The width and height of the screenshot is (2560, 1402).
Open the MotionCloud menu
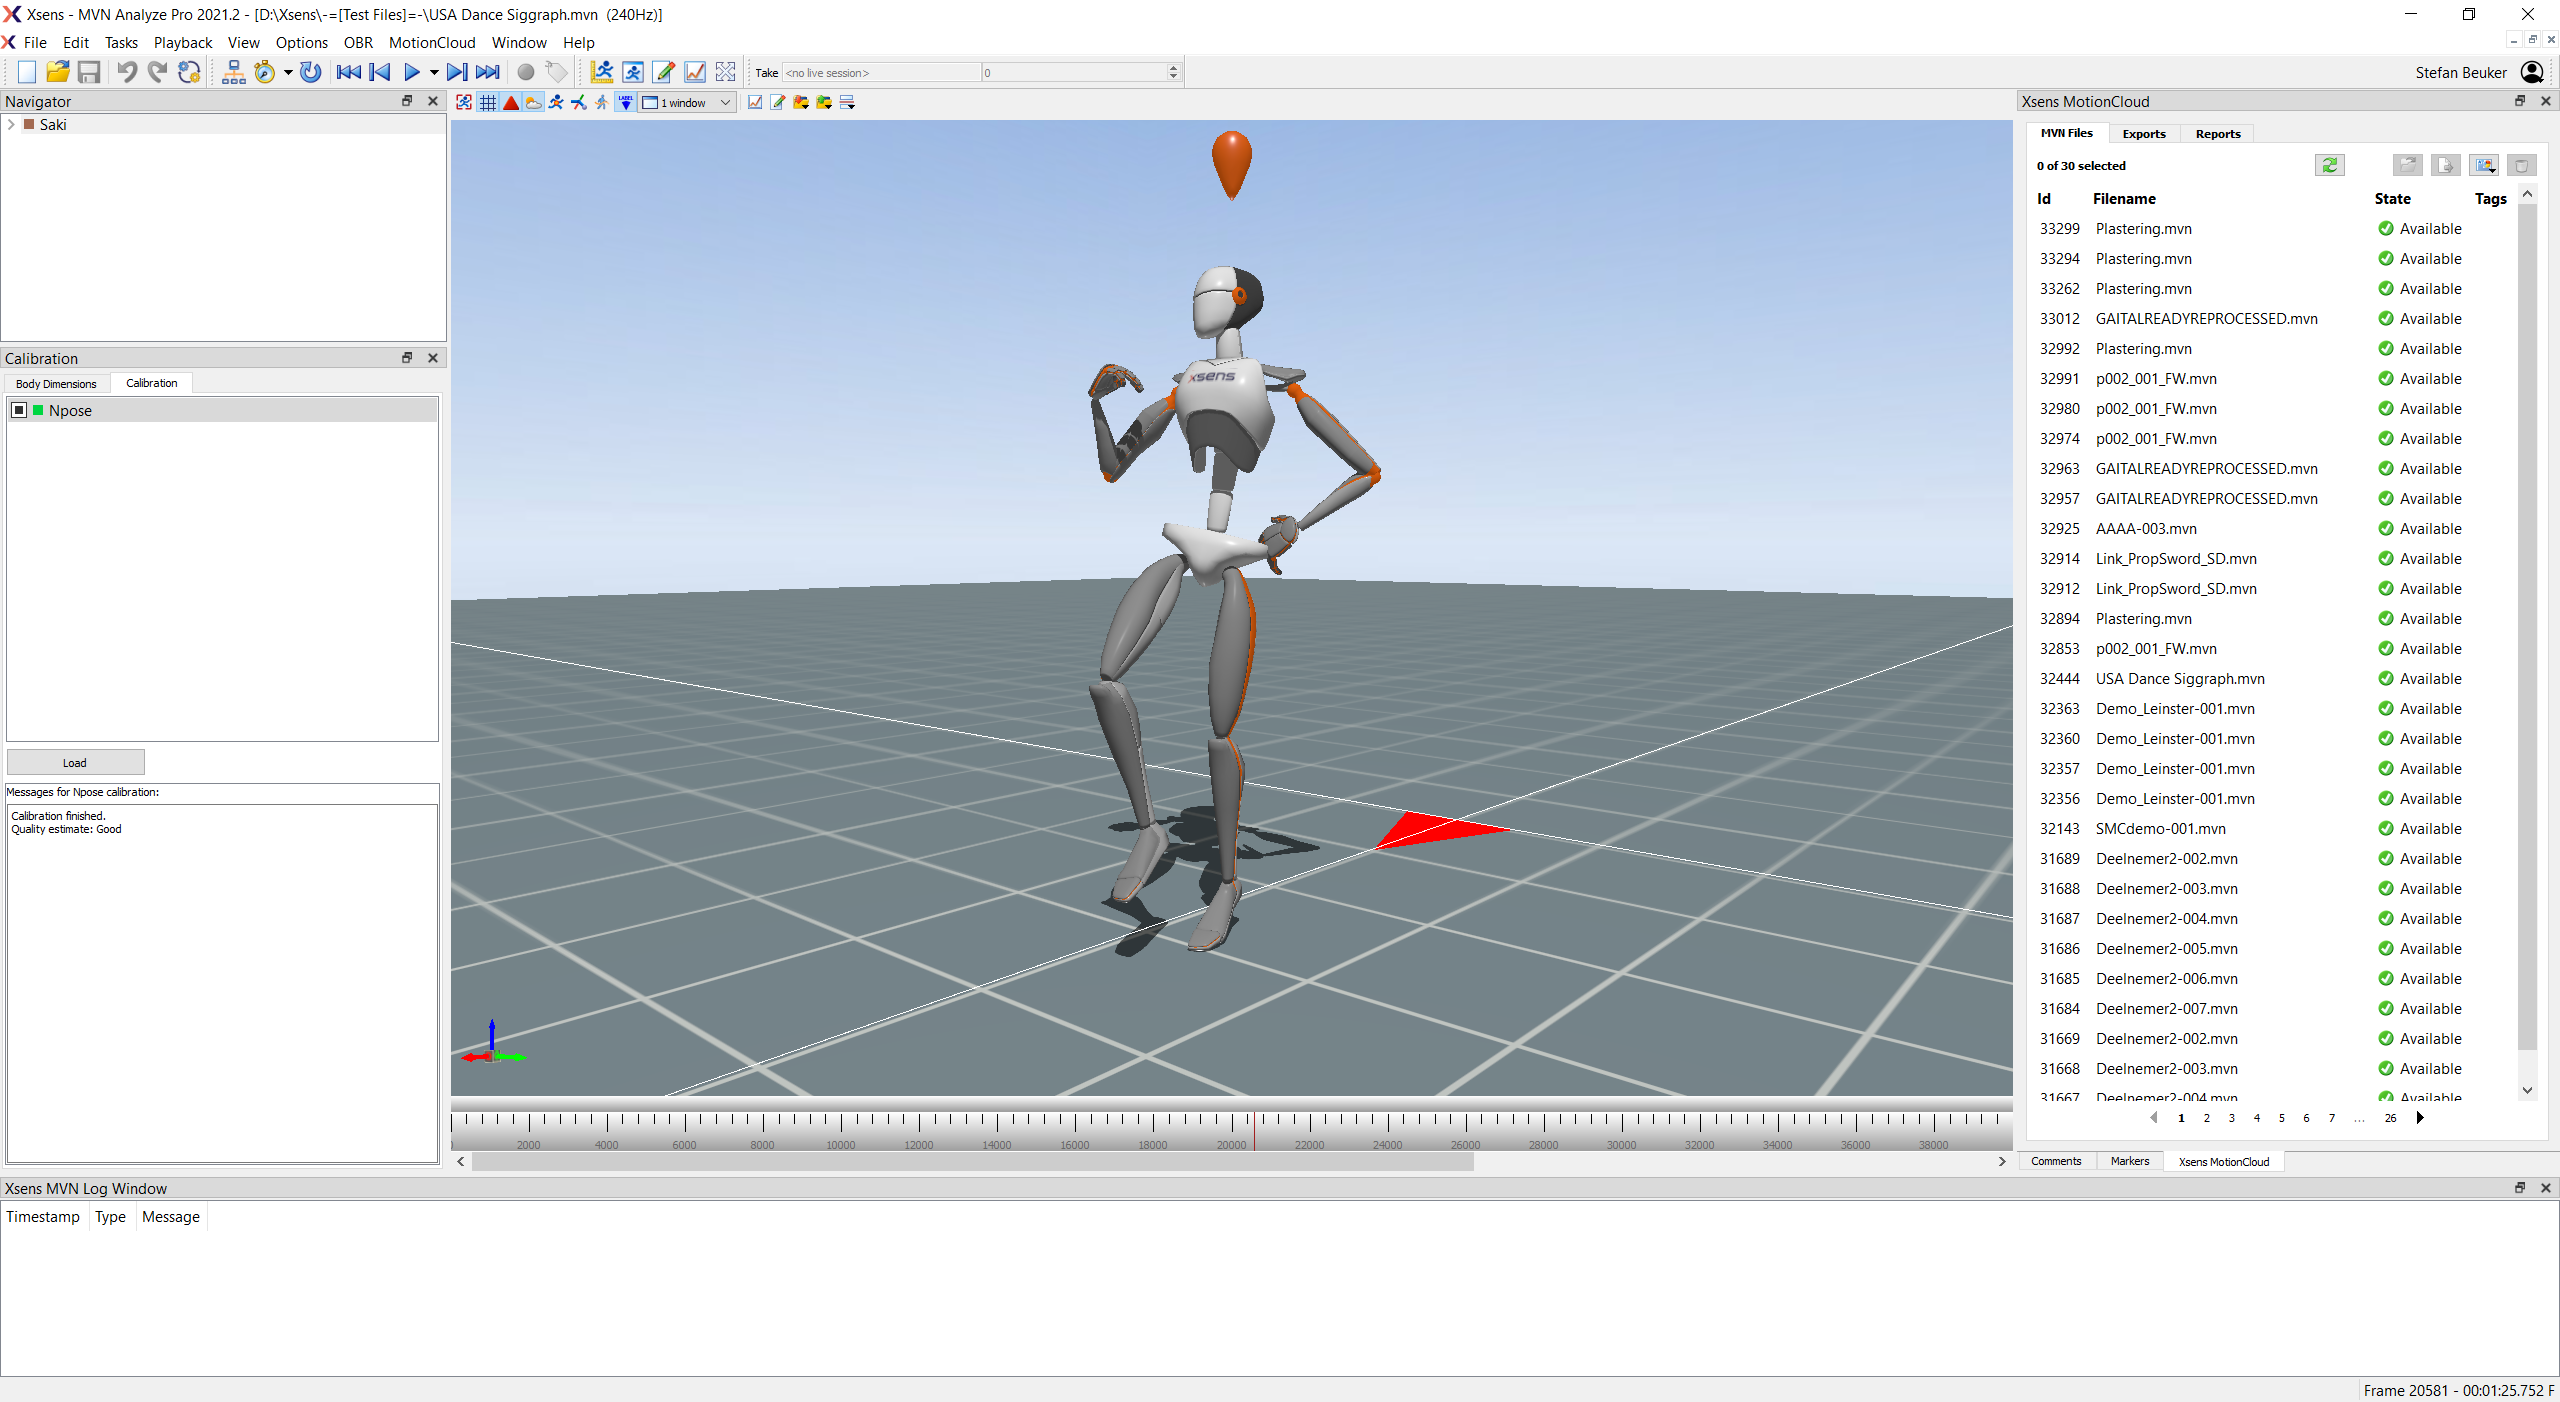tap(431, 42)
